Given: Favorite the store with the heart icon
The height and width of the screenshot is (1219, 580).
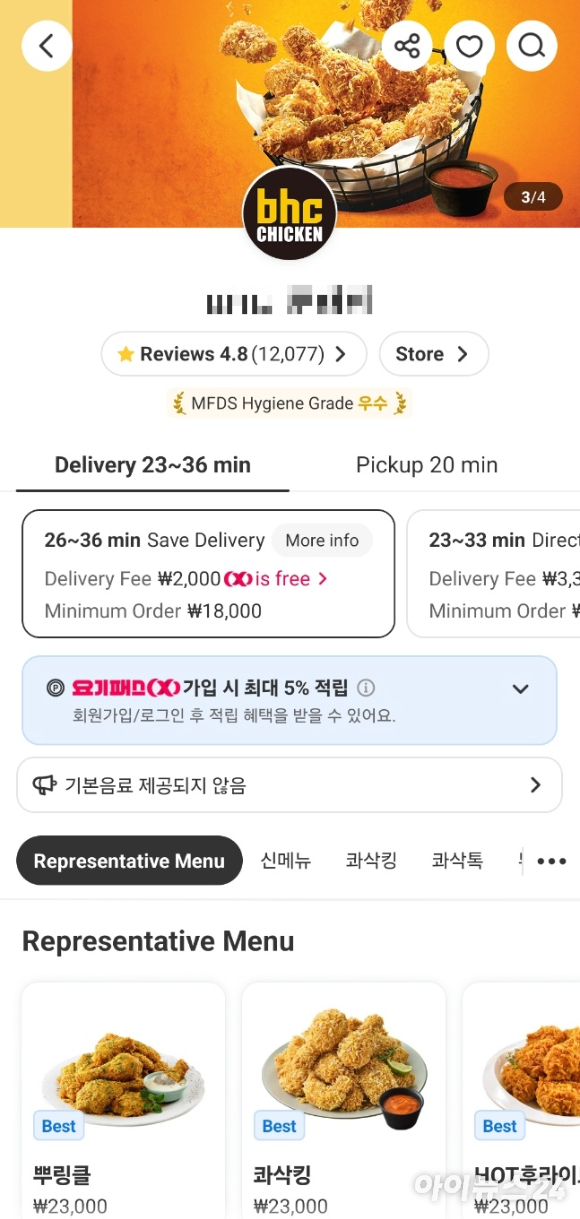Looking at the screenshot, I should 470,45.
